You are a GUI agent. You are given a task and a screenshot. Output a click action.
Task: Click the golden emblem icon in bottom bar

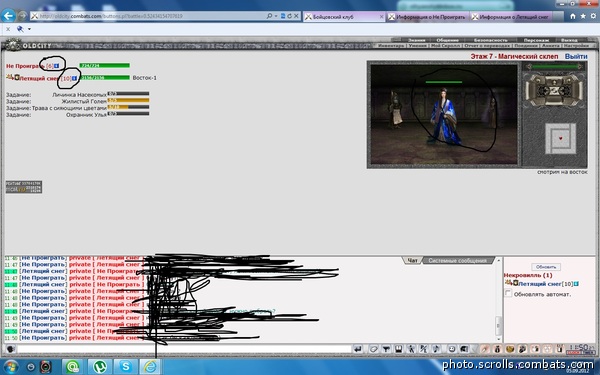coord(510,349)
